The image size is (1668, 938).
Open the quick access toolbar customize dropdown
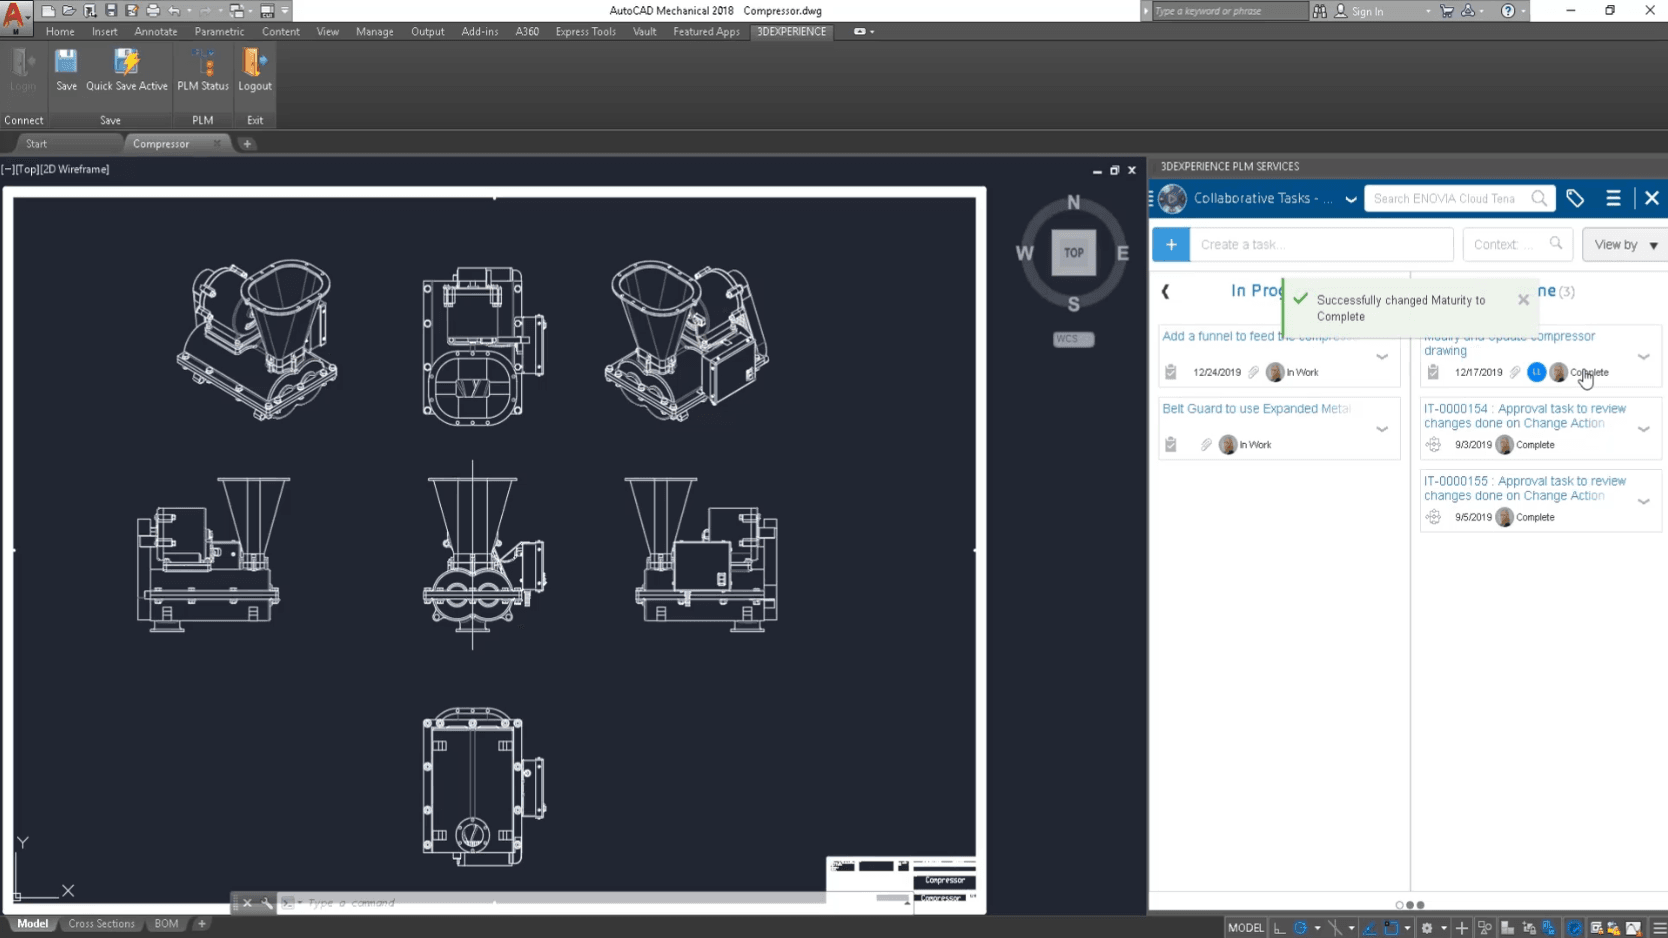(285, 11)
